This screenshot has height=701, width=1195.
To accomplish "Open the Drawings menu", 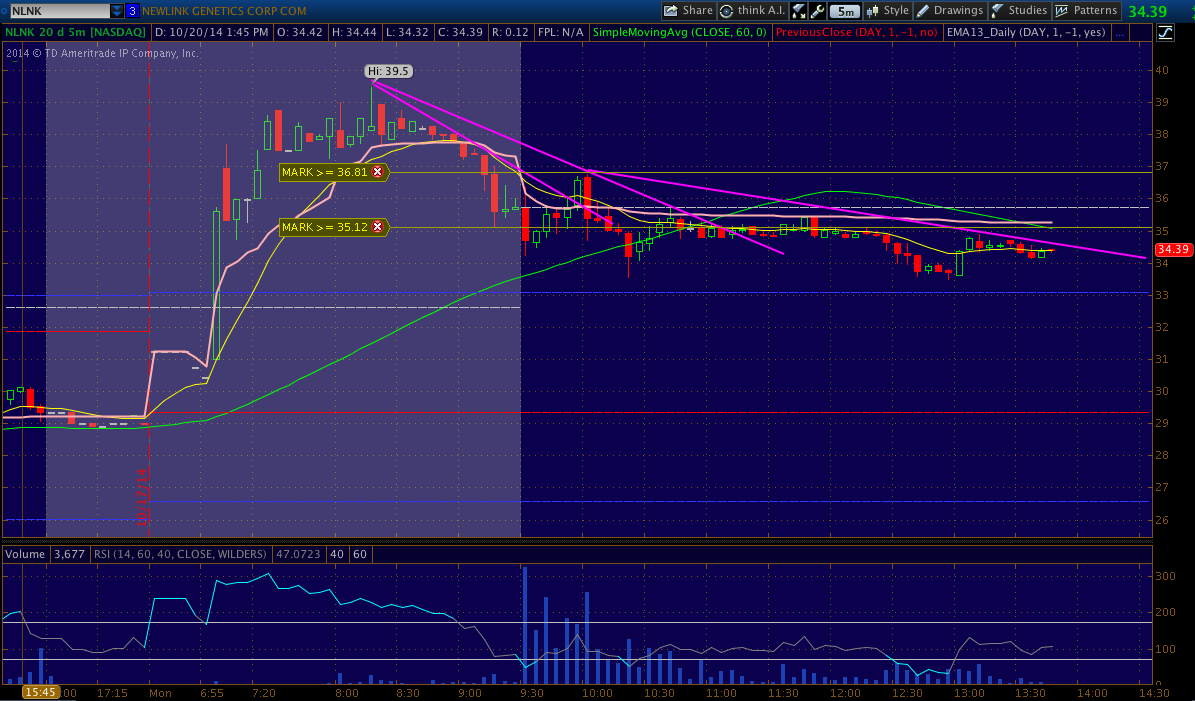I will coord(950,11).
